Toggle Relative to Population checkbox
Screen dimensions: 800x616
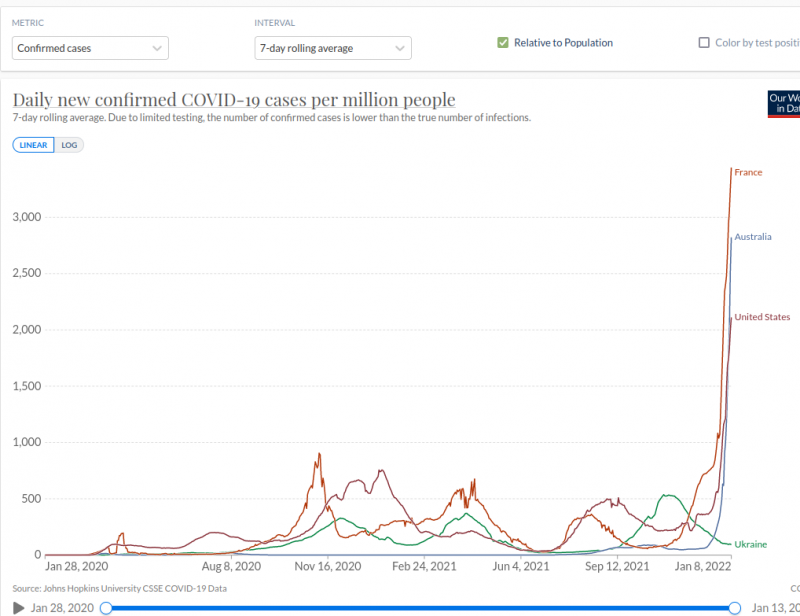504,43
